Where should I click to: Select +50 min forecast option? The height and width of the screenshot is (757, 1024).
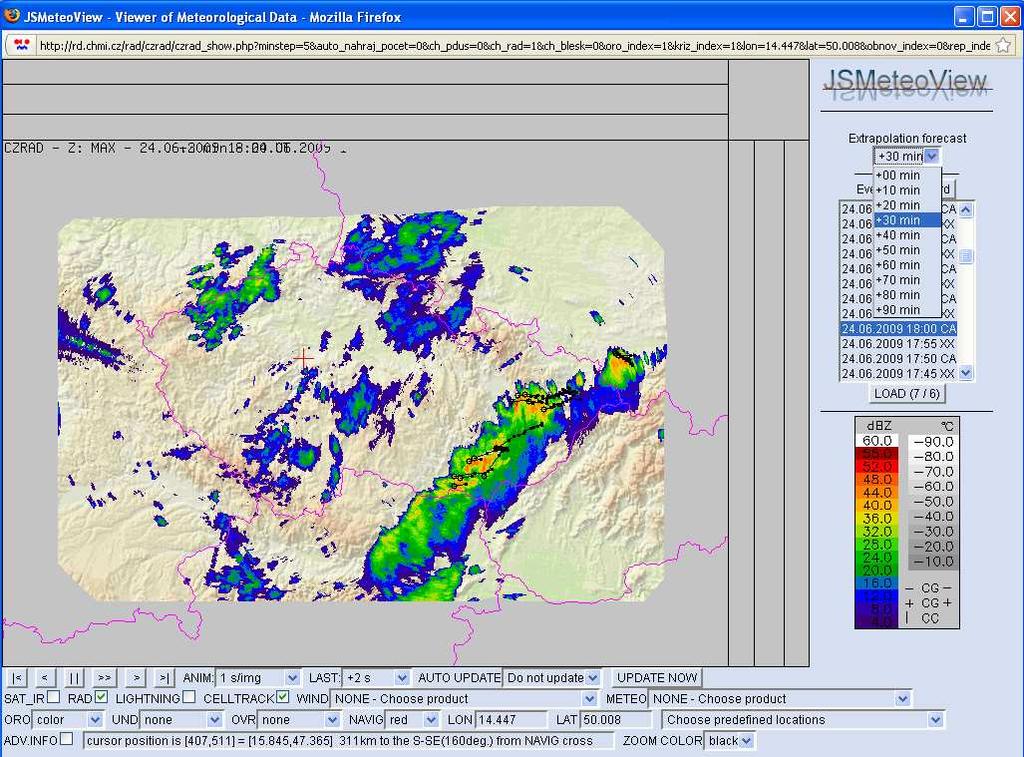coord(907,250)
